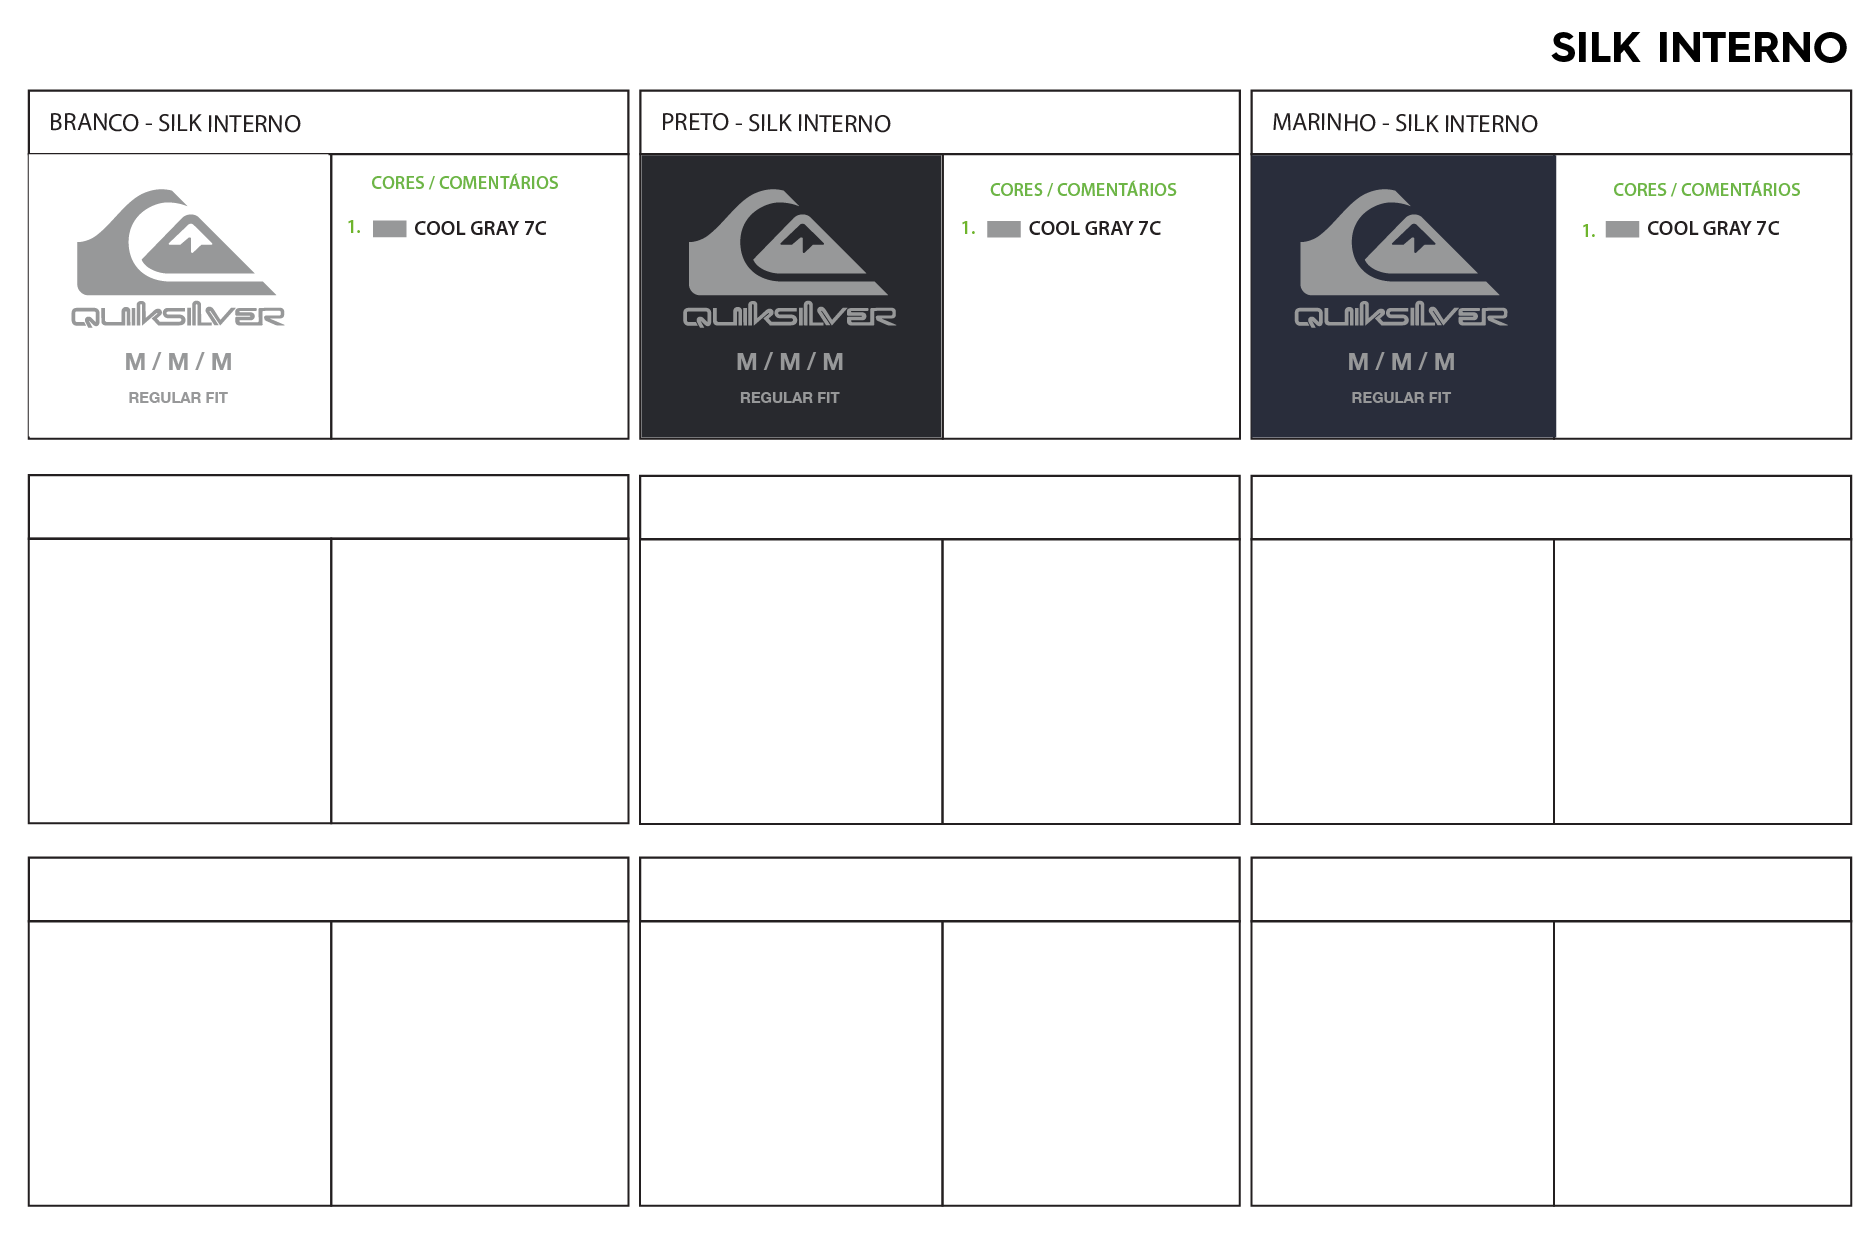
Task: Click the green number 1. in PRETO panel
Action: (x=968, y=228)
